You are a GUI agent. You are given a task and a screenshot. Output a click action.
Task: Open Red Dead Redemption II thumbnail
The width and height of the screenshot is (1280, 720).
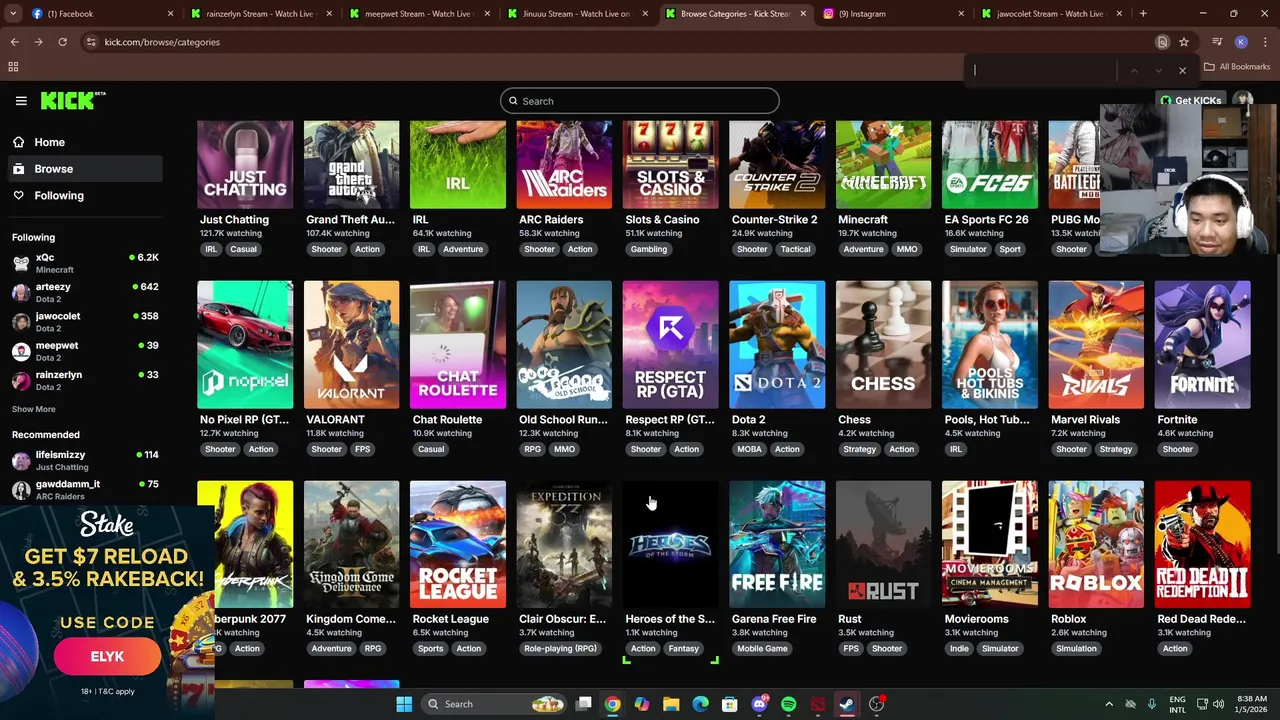(1202, 544)
